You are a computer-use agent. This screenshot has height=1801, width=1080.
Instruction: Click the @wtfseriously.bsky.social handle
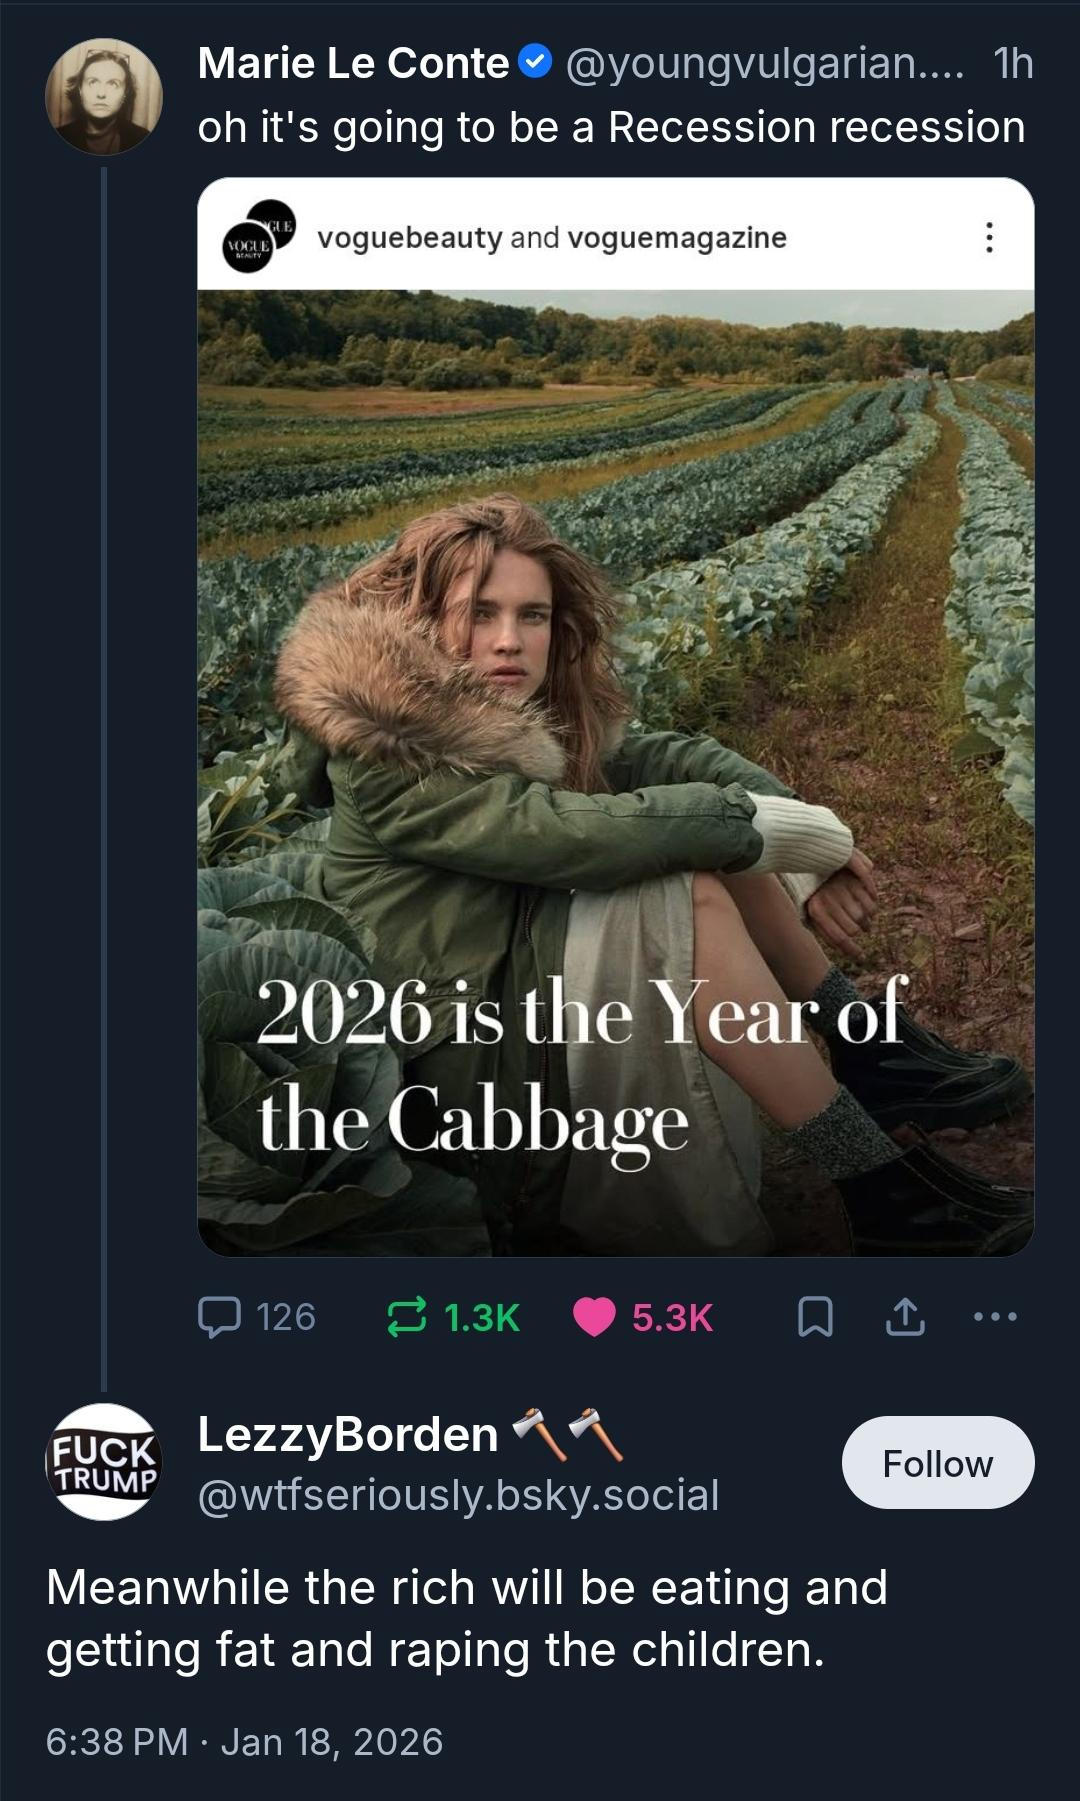(458, 1495)
